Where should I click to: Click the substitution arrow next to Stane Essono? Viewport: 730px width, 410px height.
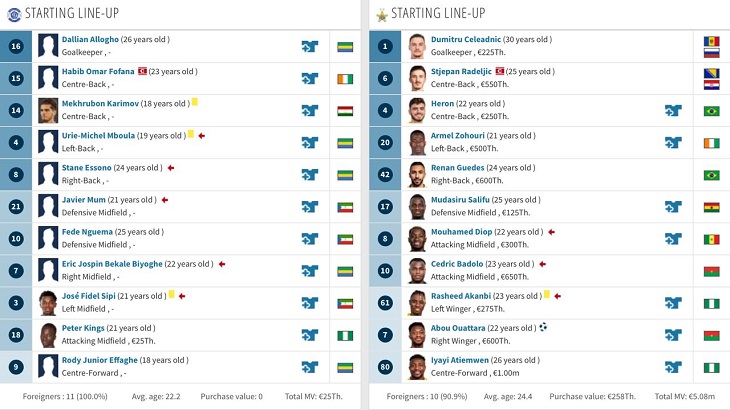coord(171,168)
